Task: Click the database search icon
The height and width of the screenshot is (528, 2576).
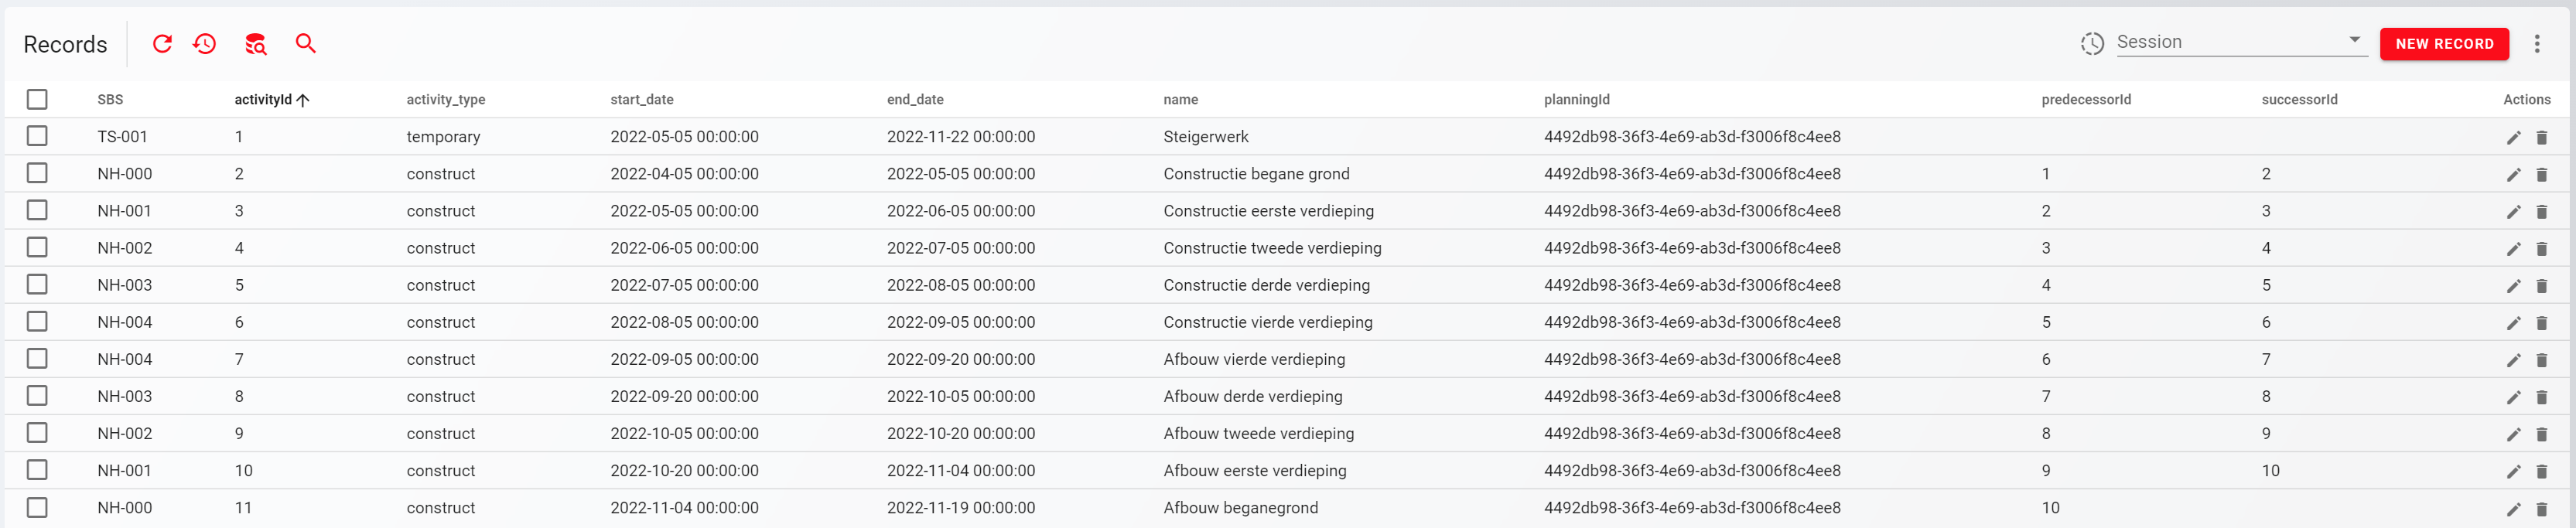Action: click(256, 44)
